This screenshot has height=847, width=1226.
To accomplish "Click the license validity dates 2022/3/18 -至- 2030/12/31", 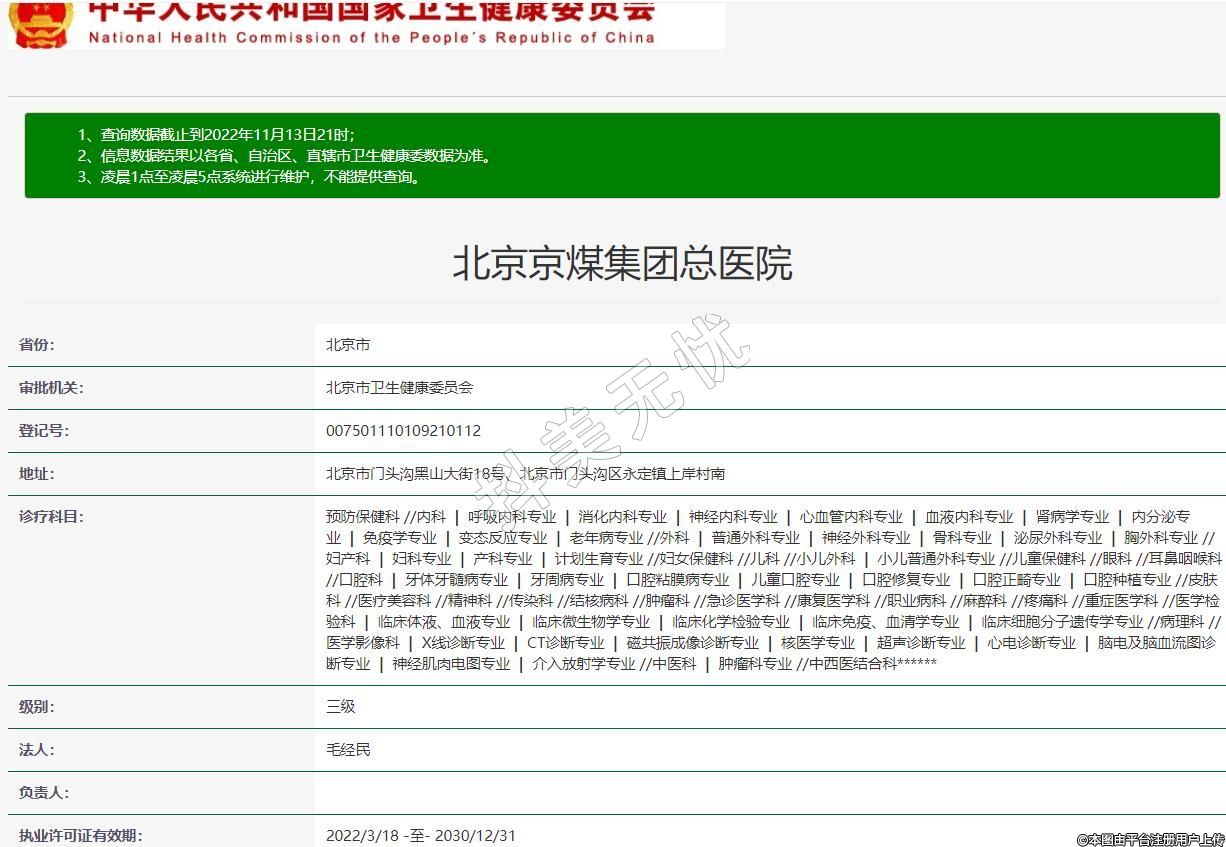I will click(x=421, y=836).
